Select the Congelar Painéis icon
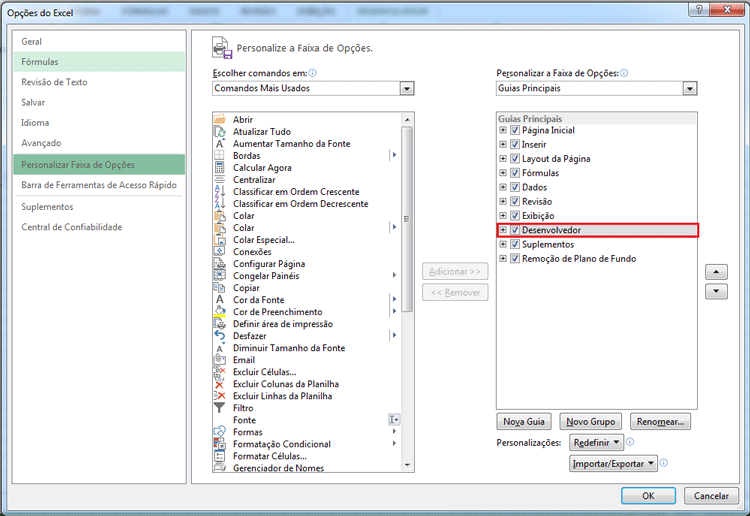The image size is (750, 516). tap(220, 276)
